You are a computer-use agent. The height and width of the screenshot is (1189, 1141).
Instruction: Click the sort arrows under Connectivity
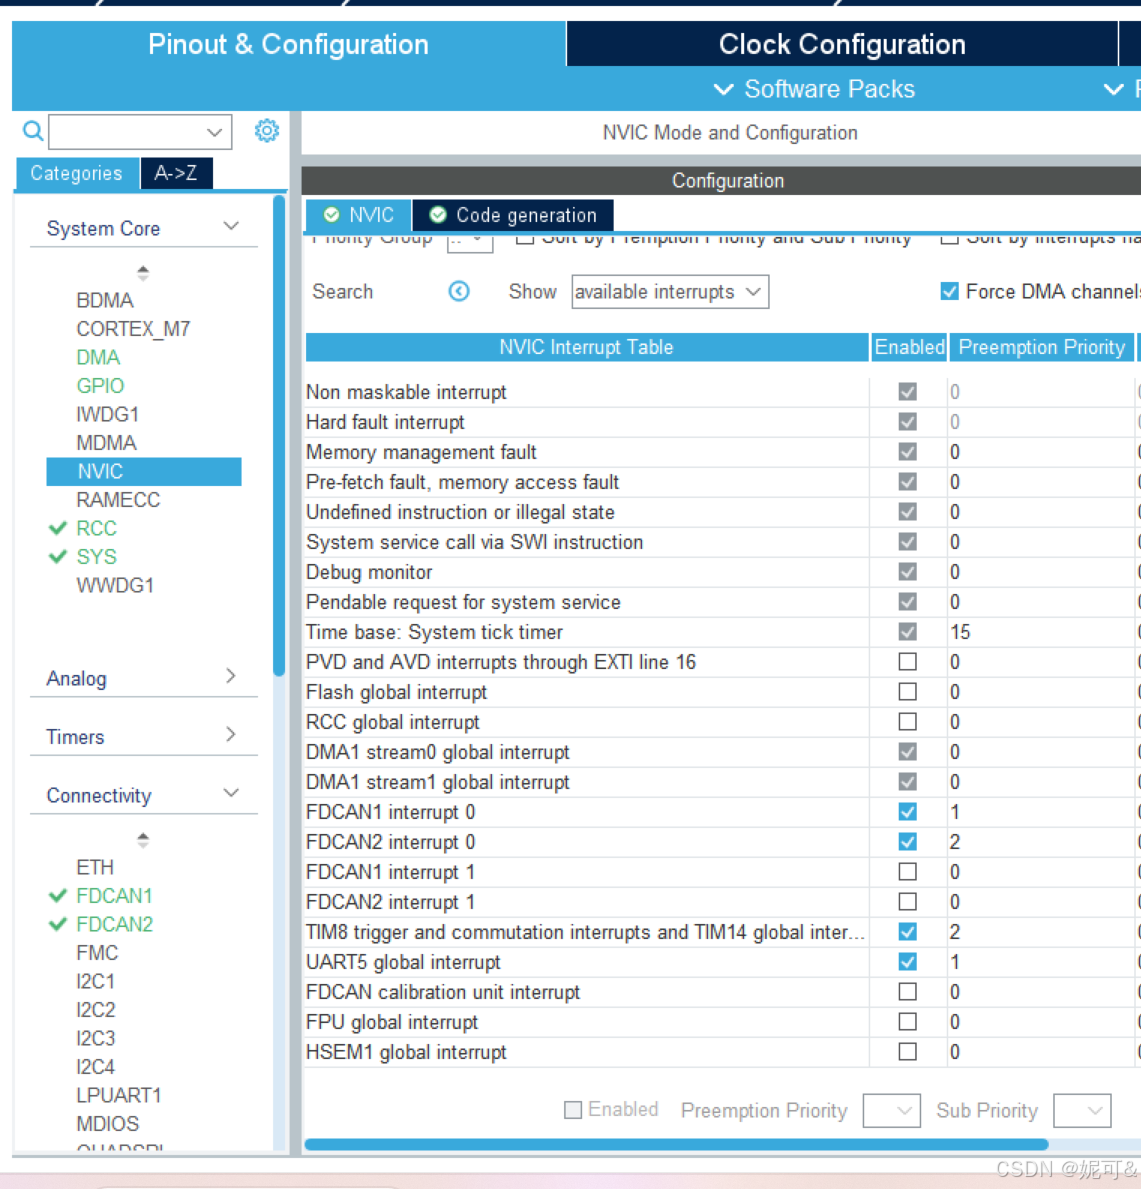coord(143,839)
